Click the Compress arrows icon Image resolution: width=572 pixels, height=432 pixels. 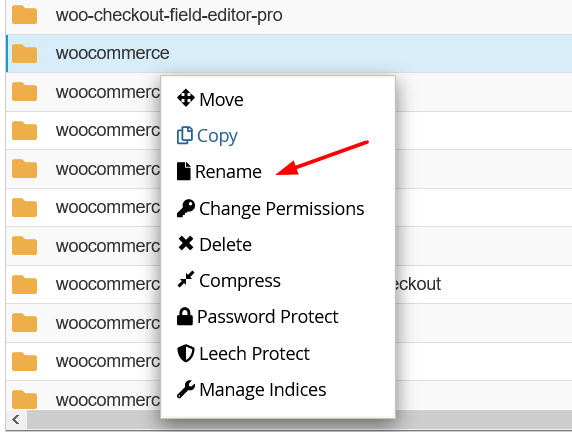coord(186,280)
